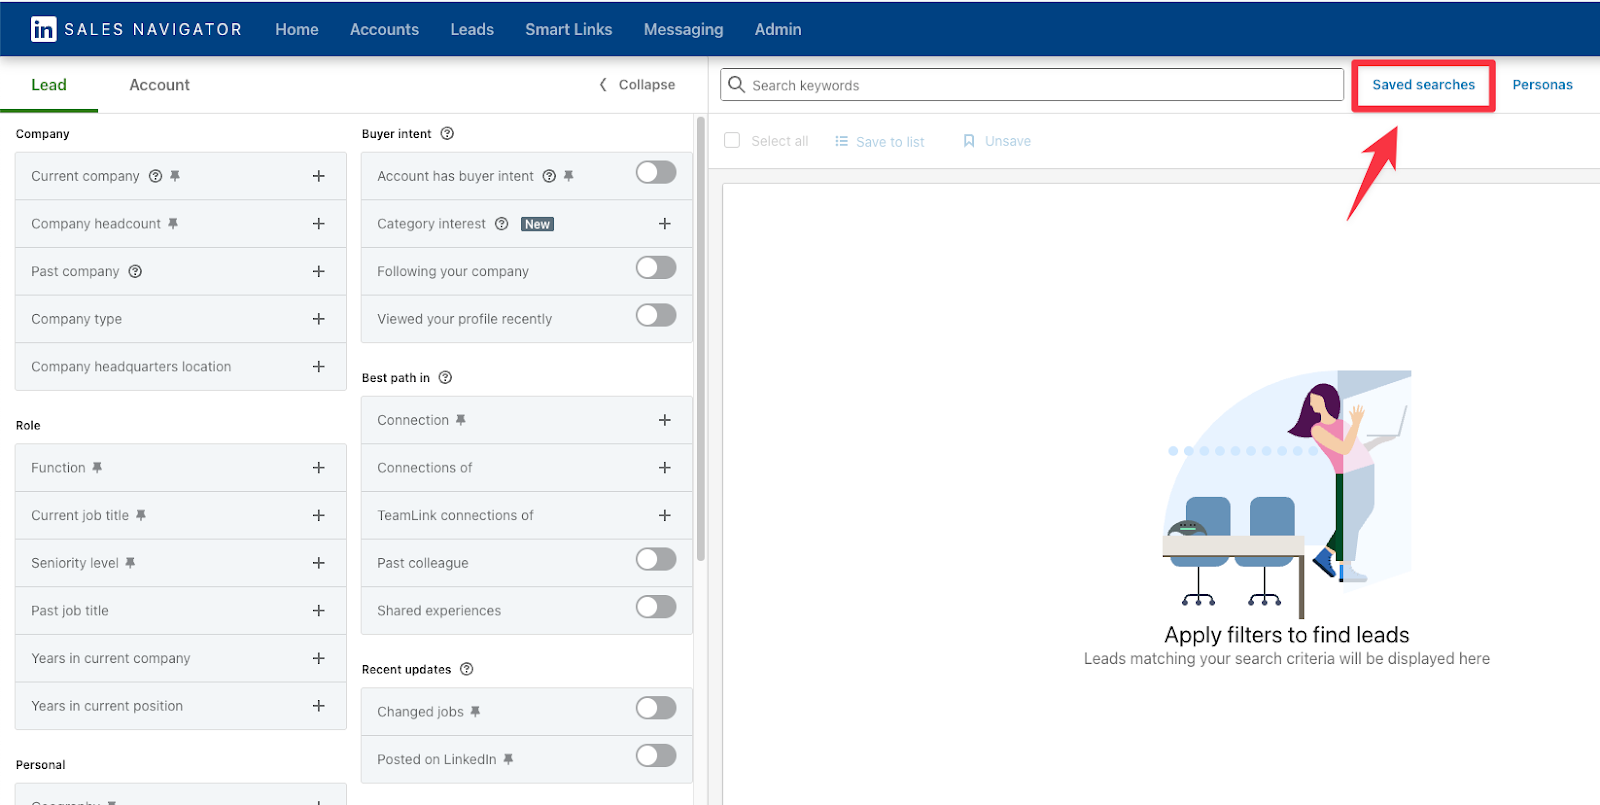
Task: Click the filter panel vertical scrollbar
Action: tap(700, 340)
